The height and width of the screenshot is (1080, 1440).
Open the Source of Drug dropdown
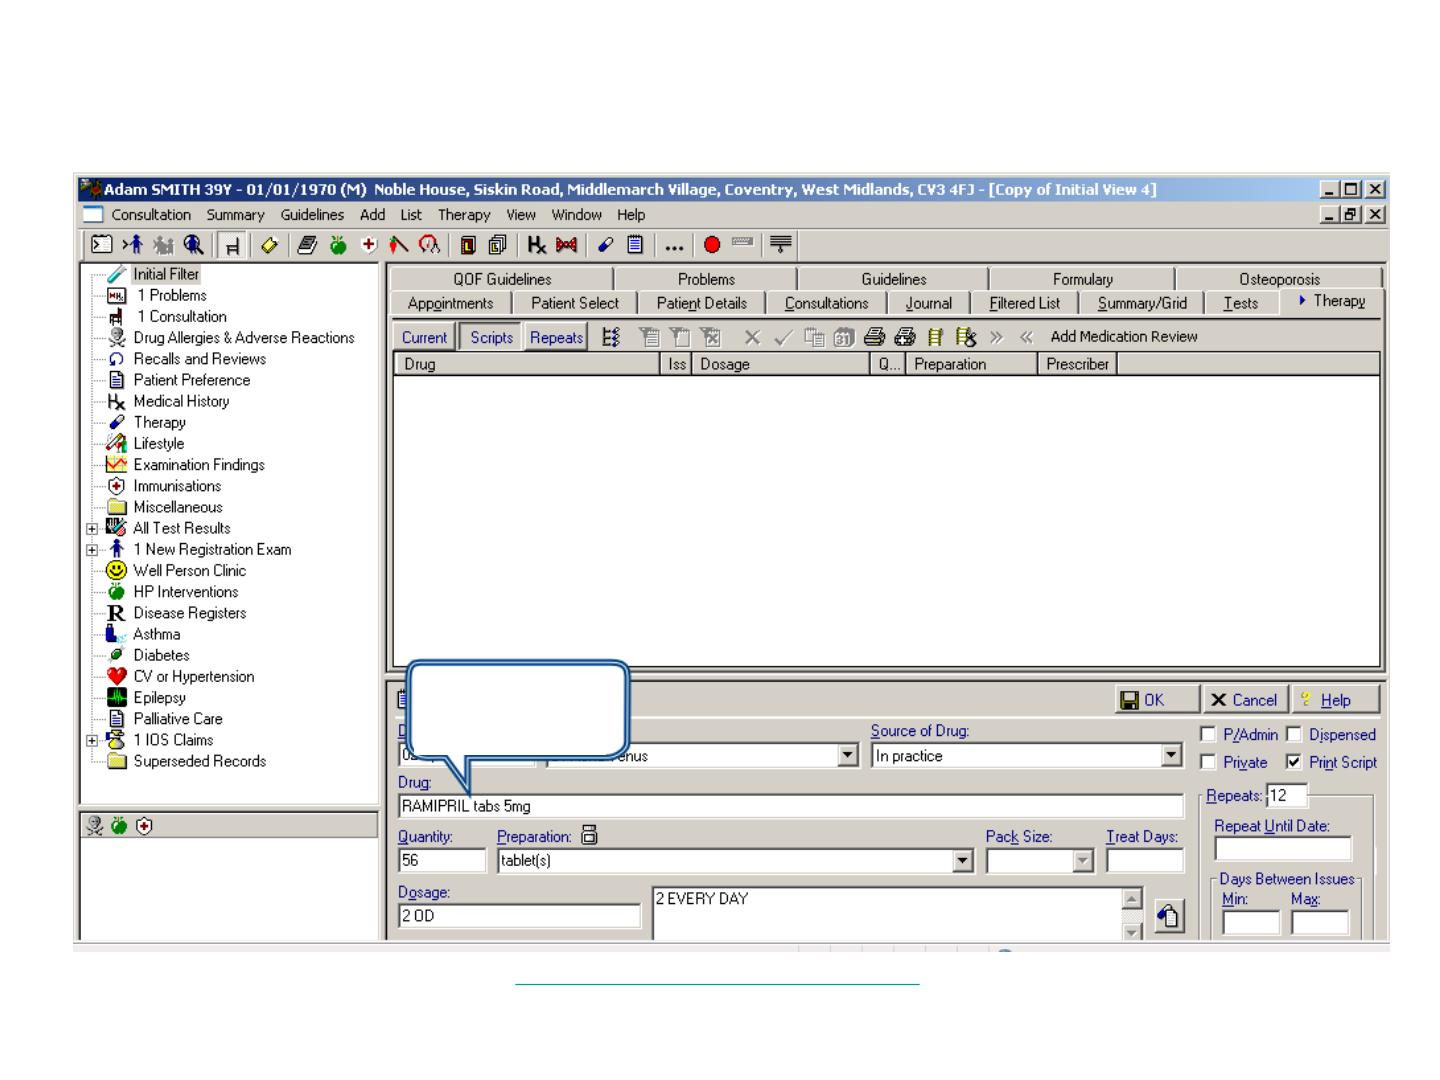(x=1172, y=756)
